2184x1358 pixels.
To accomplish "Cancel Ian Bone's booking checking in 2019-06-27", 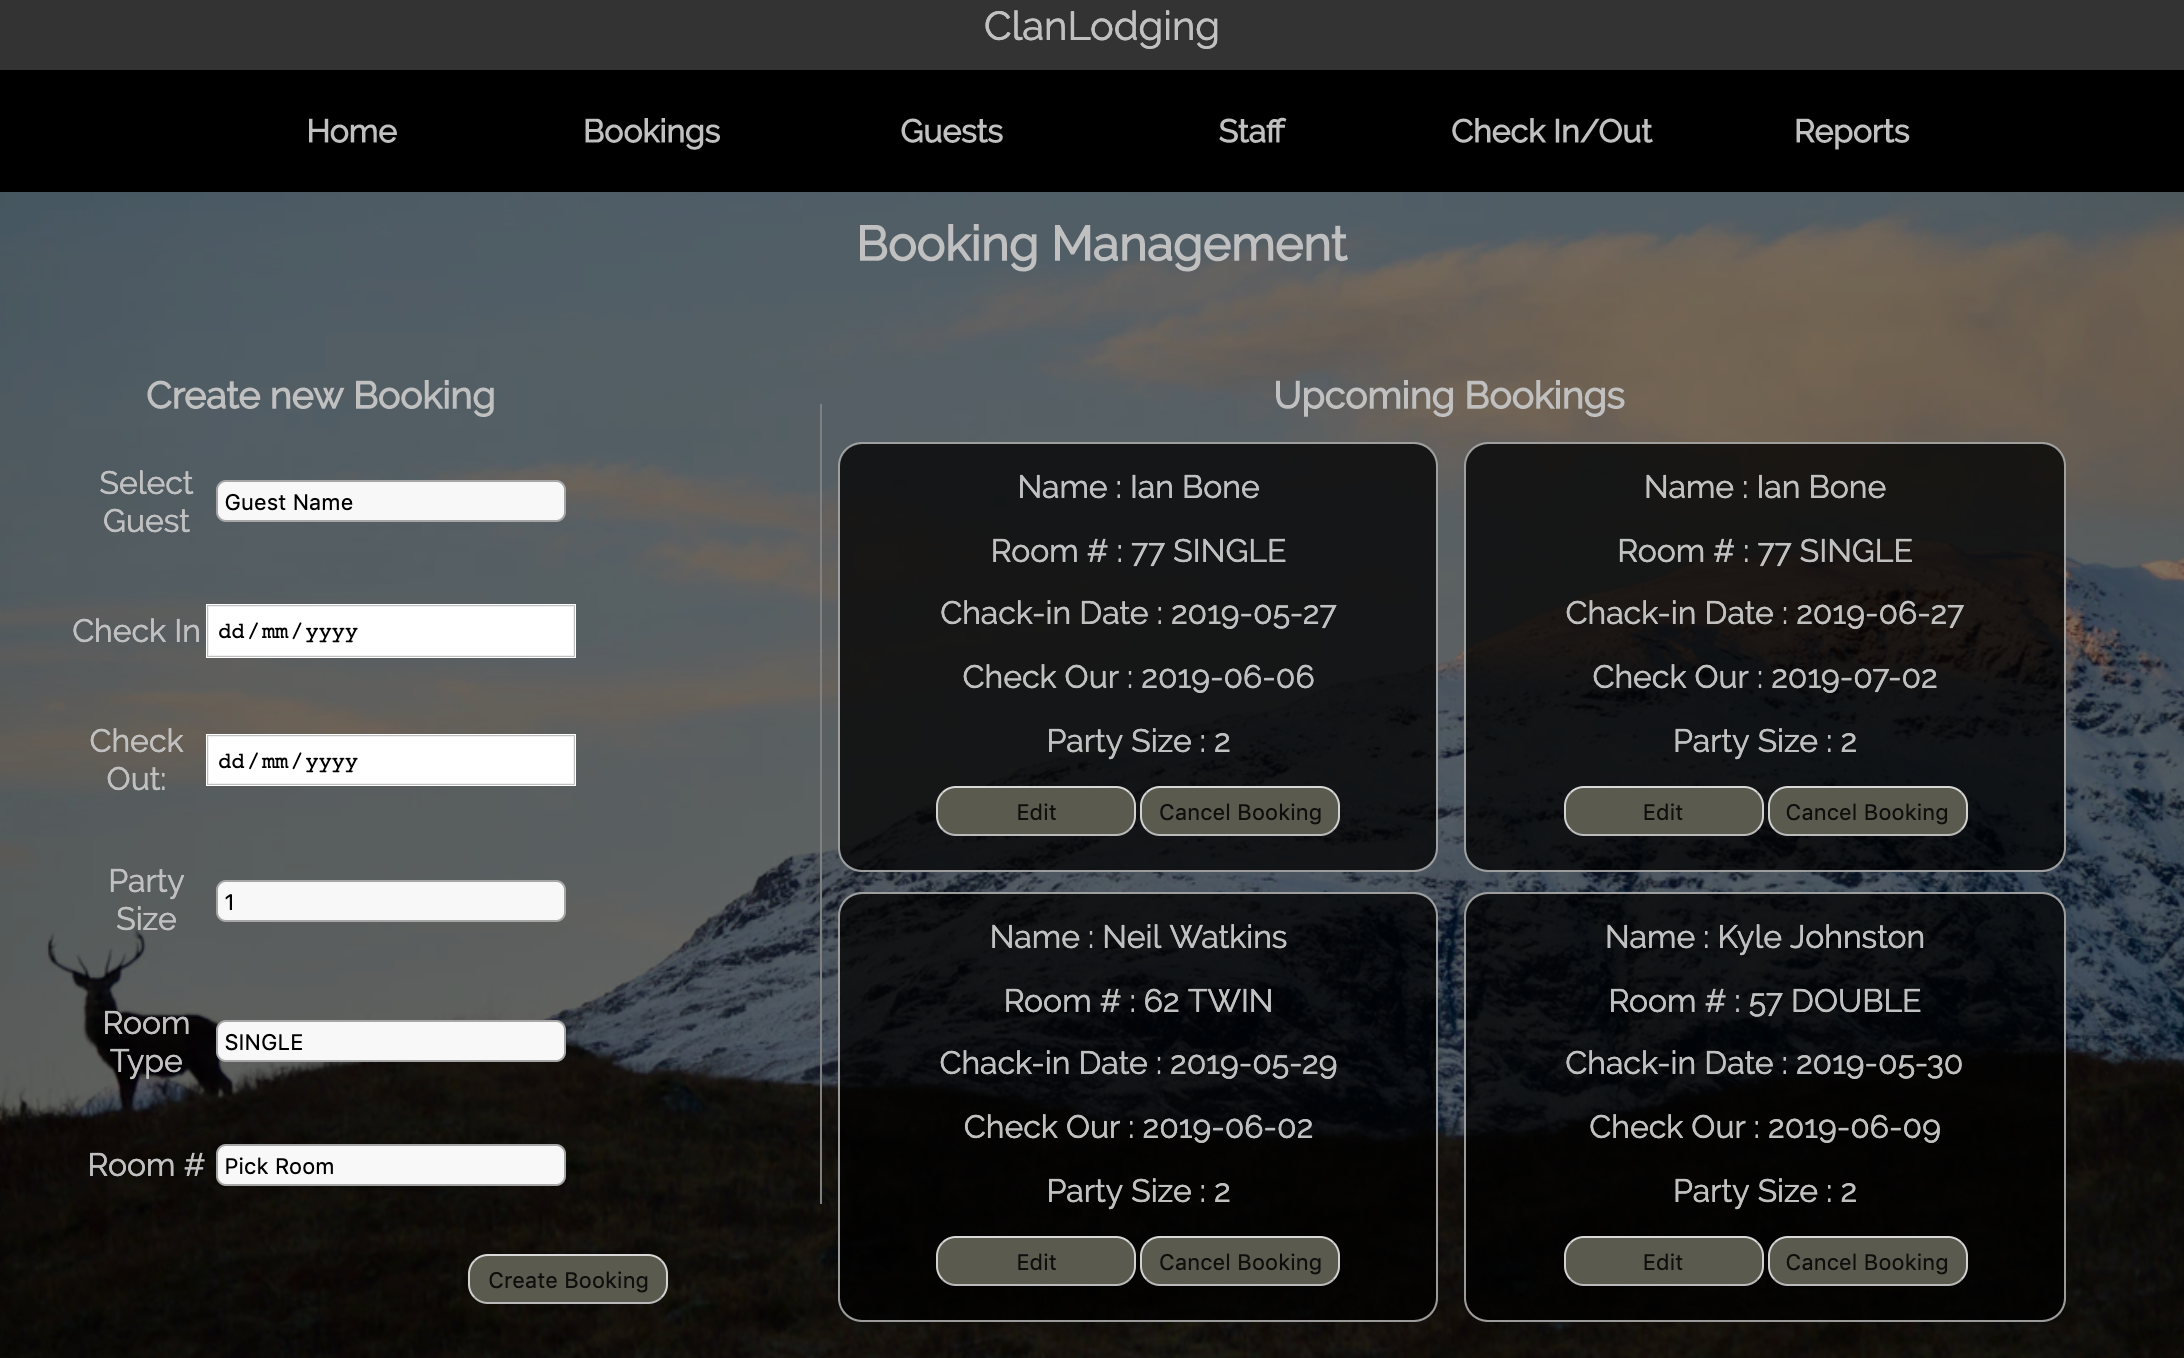I will tap(1866, 811).
